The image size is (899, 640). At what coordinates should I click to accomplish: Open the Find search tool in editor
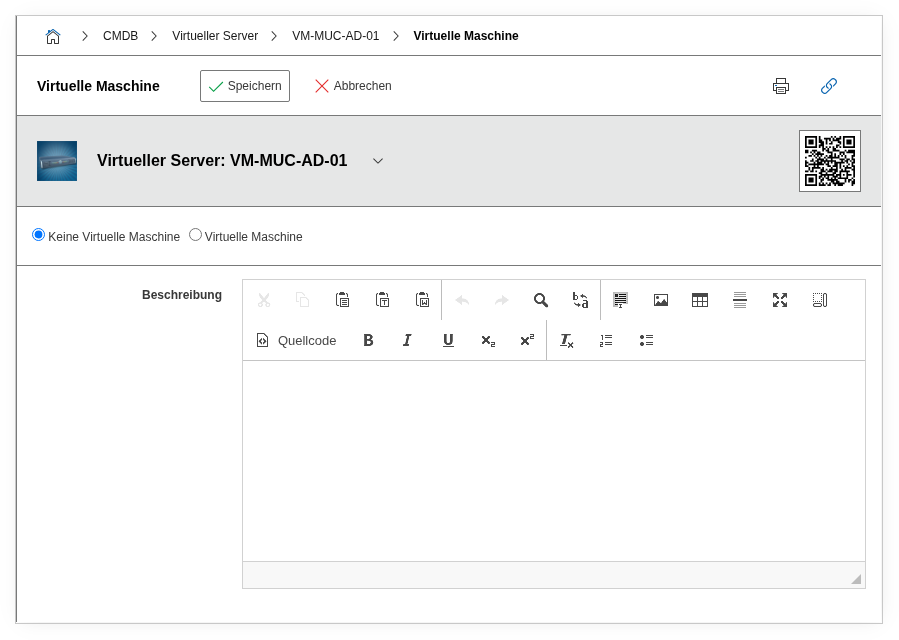point(541,300)
